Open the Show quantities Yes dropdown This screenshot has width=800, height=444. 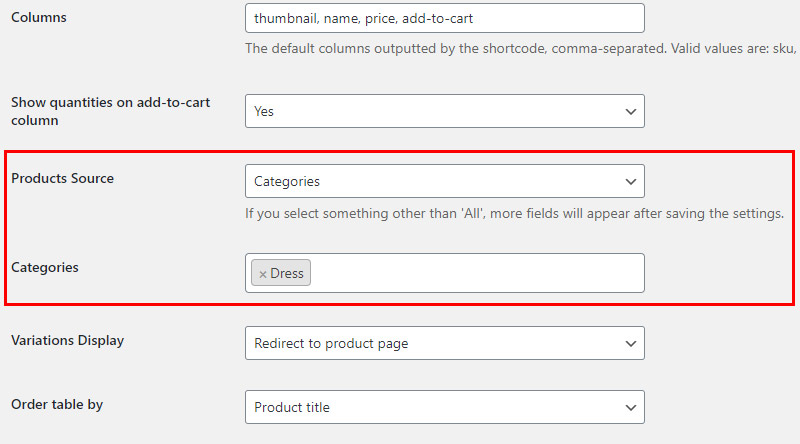[444, 111]
